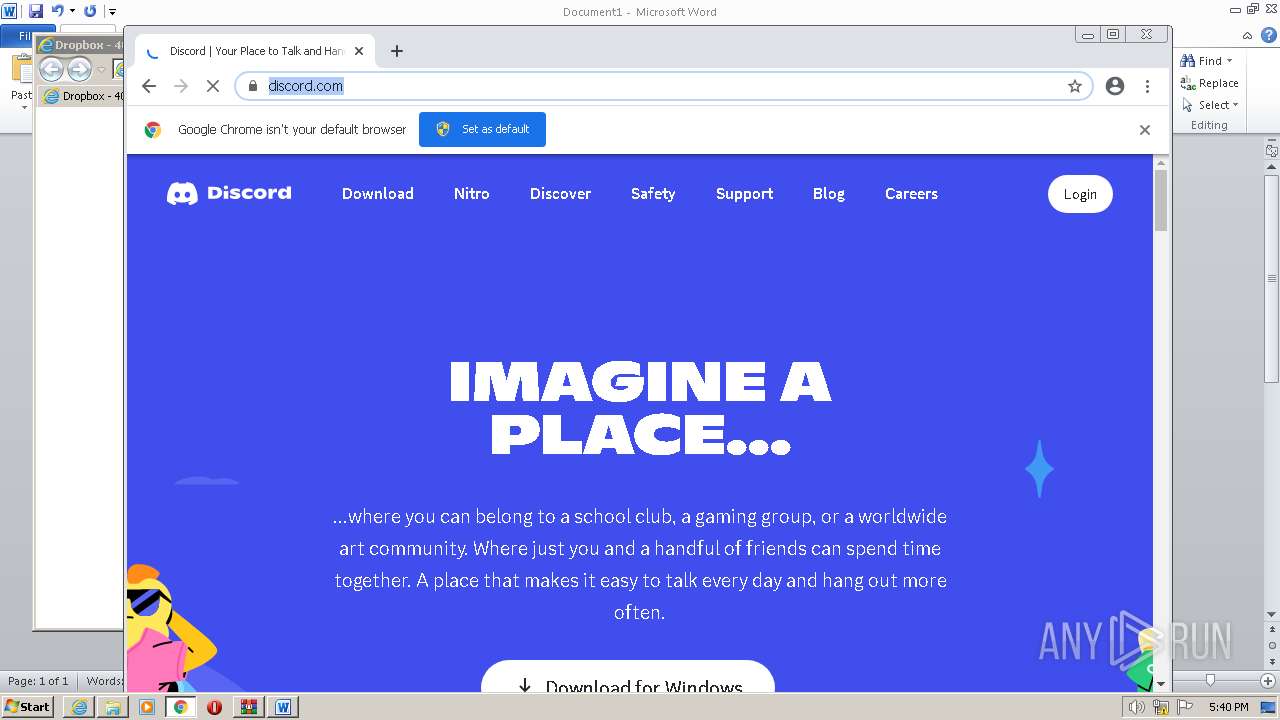Open the Opera icon on the taskbar
Image resolution: width=1280 pixels, height=720 pixels.
(x=214, y=707)
